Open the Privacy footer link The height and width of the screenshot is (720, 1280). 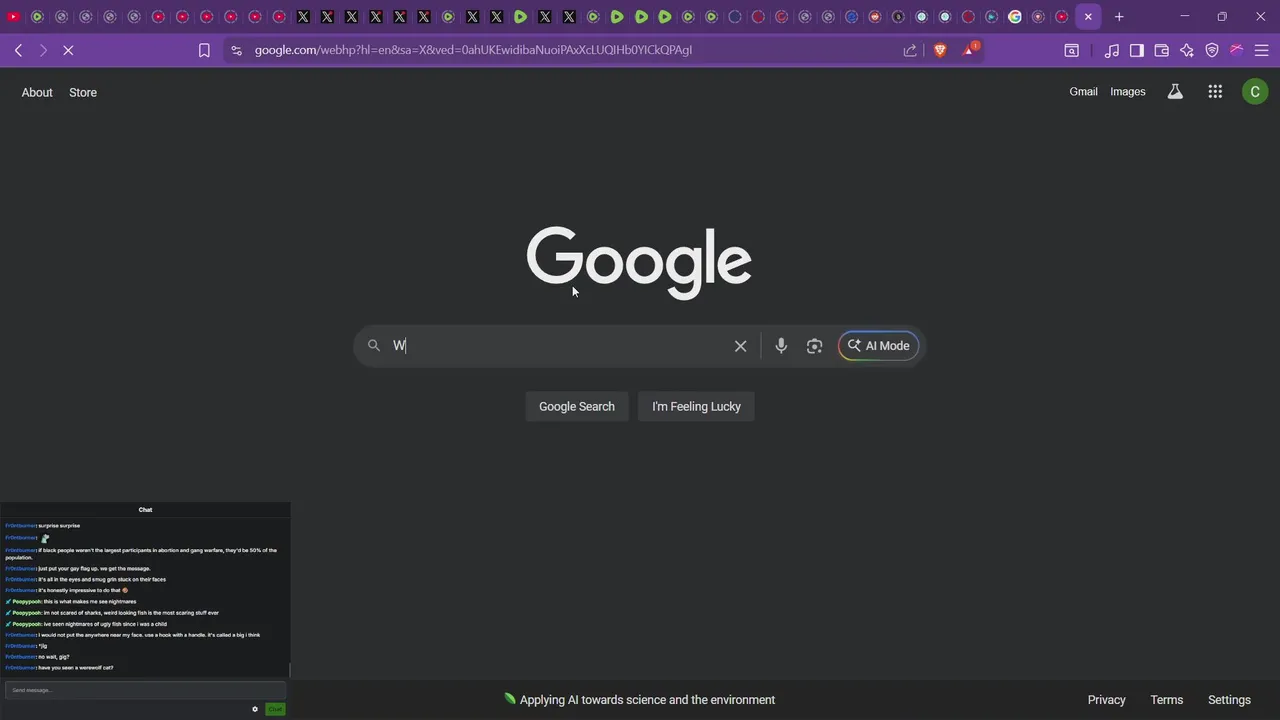pos(1106,700)
